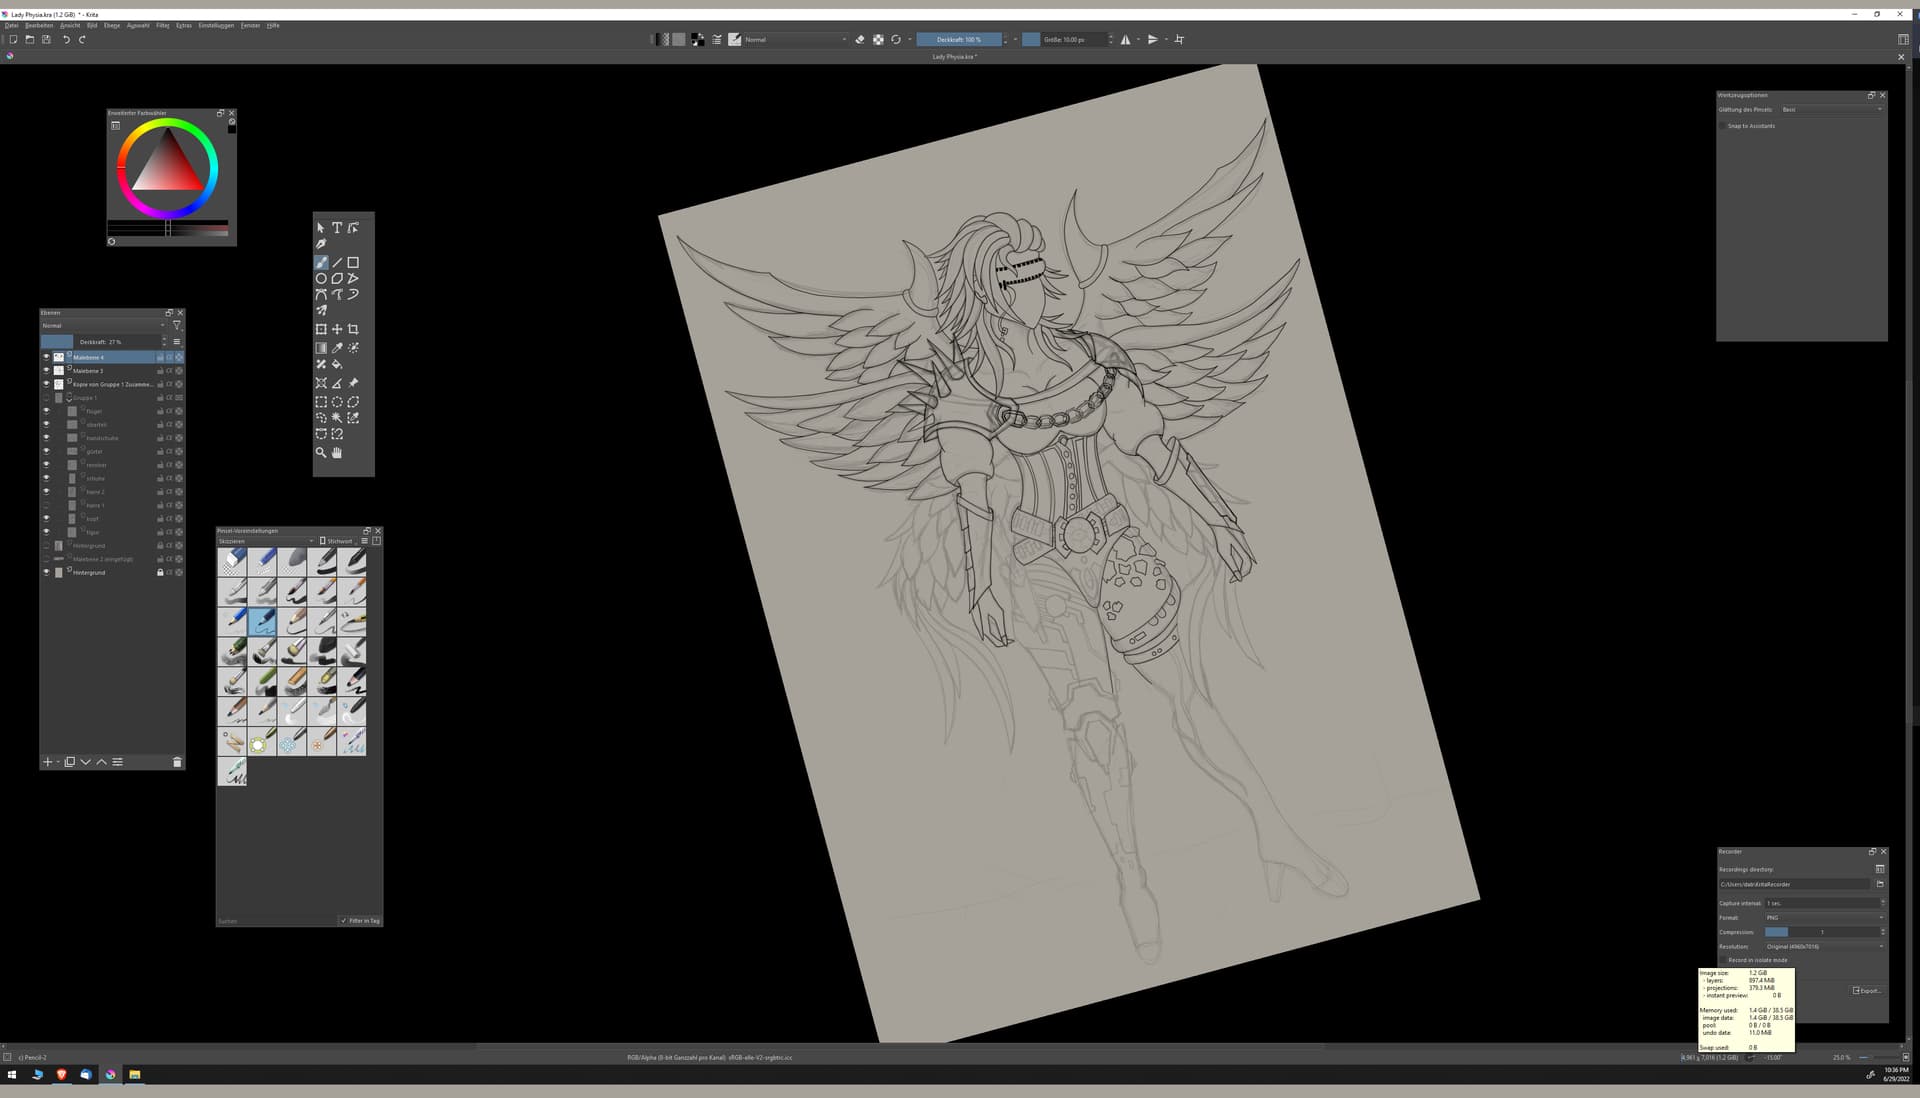Toggle eraser mode in top toolbar
The image size is (1920, 1098).
click(860, 40)
